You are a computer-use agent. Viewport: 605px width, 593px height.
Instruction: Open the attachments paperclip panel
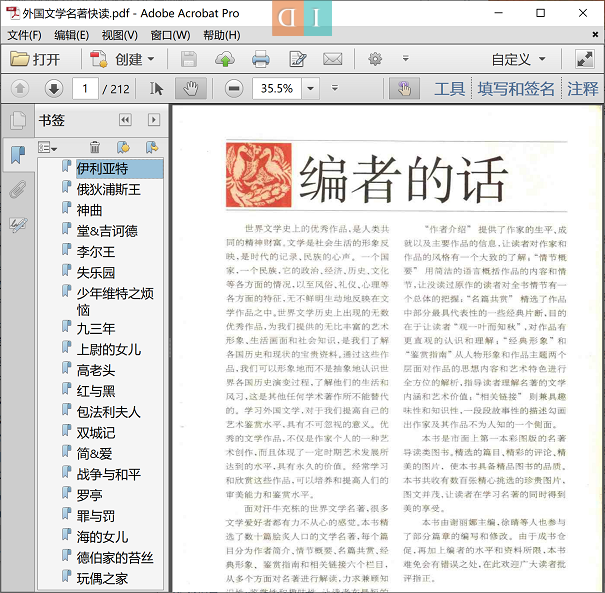pos(18,189)
